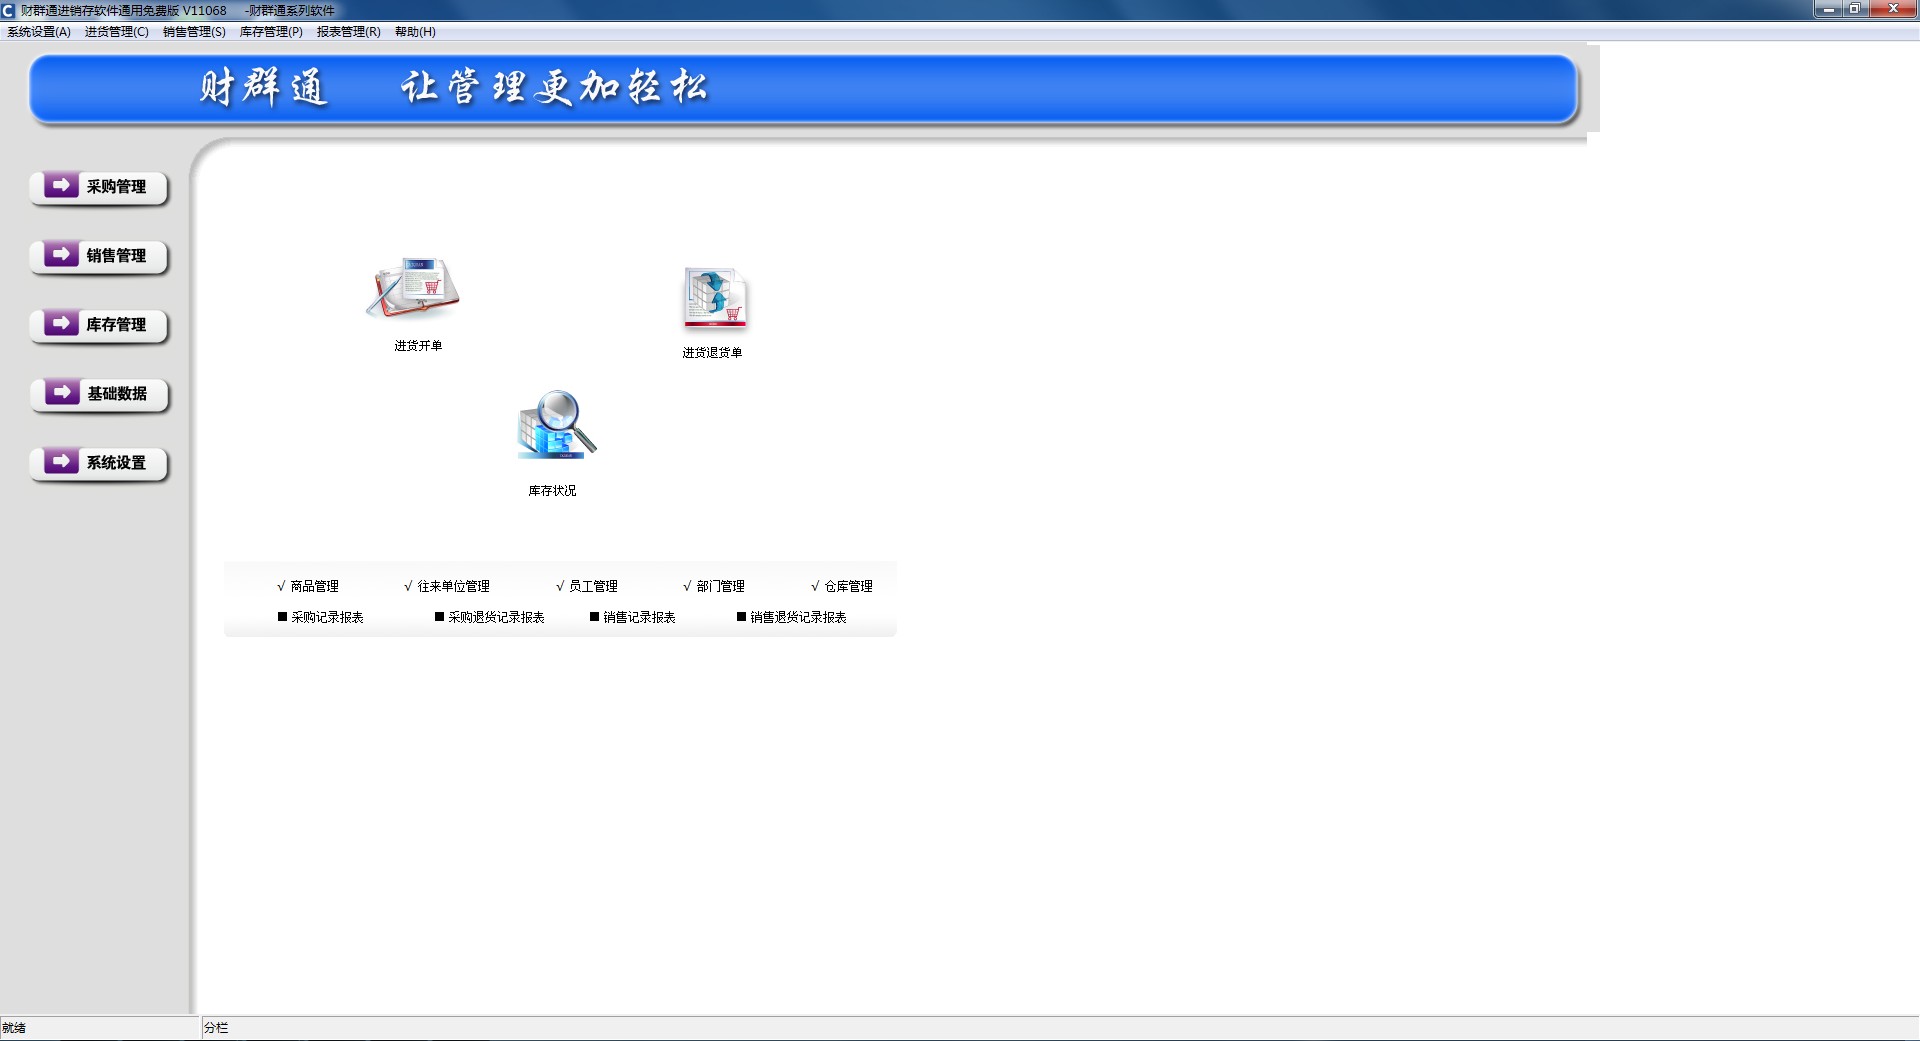Select the 员工管理 link
The height and width of the screenshot is (1041, 1920).
click(593, 586)
